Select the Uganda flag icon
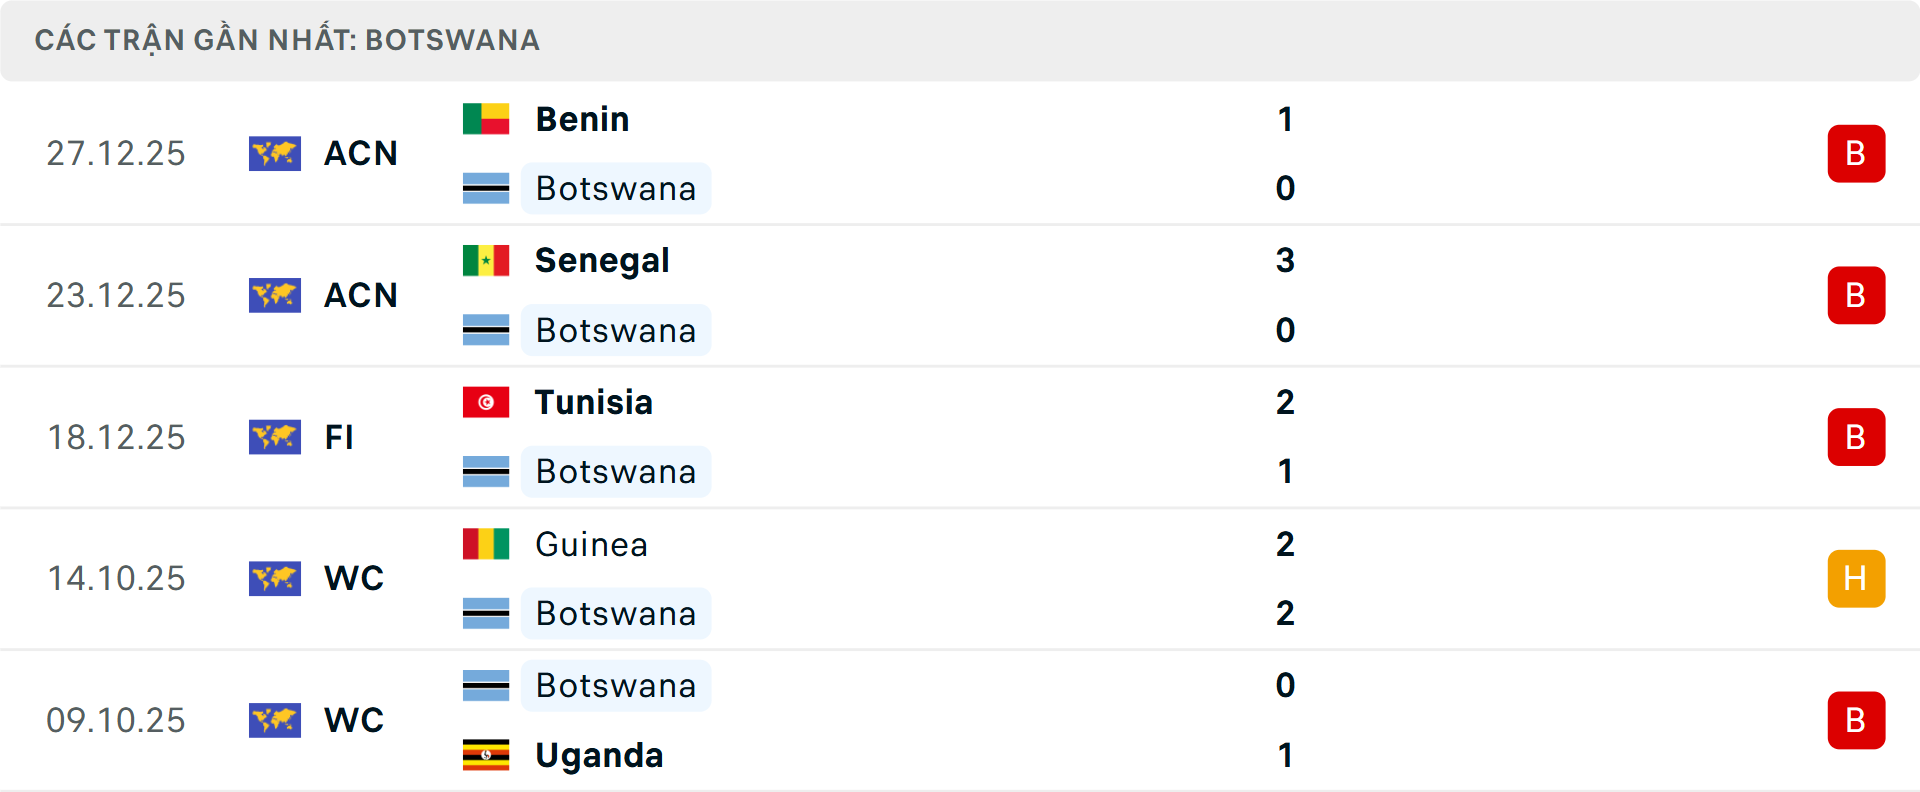 [x=487, y=756]
